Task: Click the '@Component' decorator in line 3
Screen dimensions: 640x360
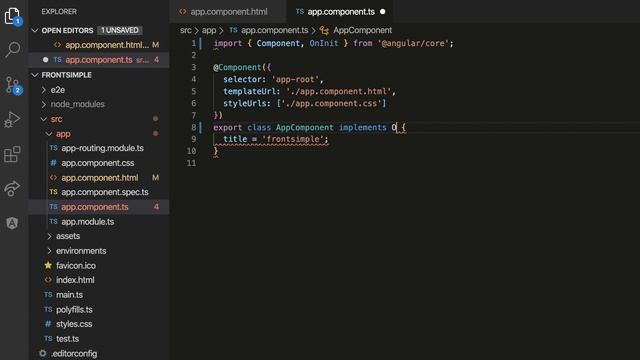Action: pyautogui.click(x=237, y=67)
